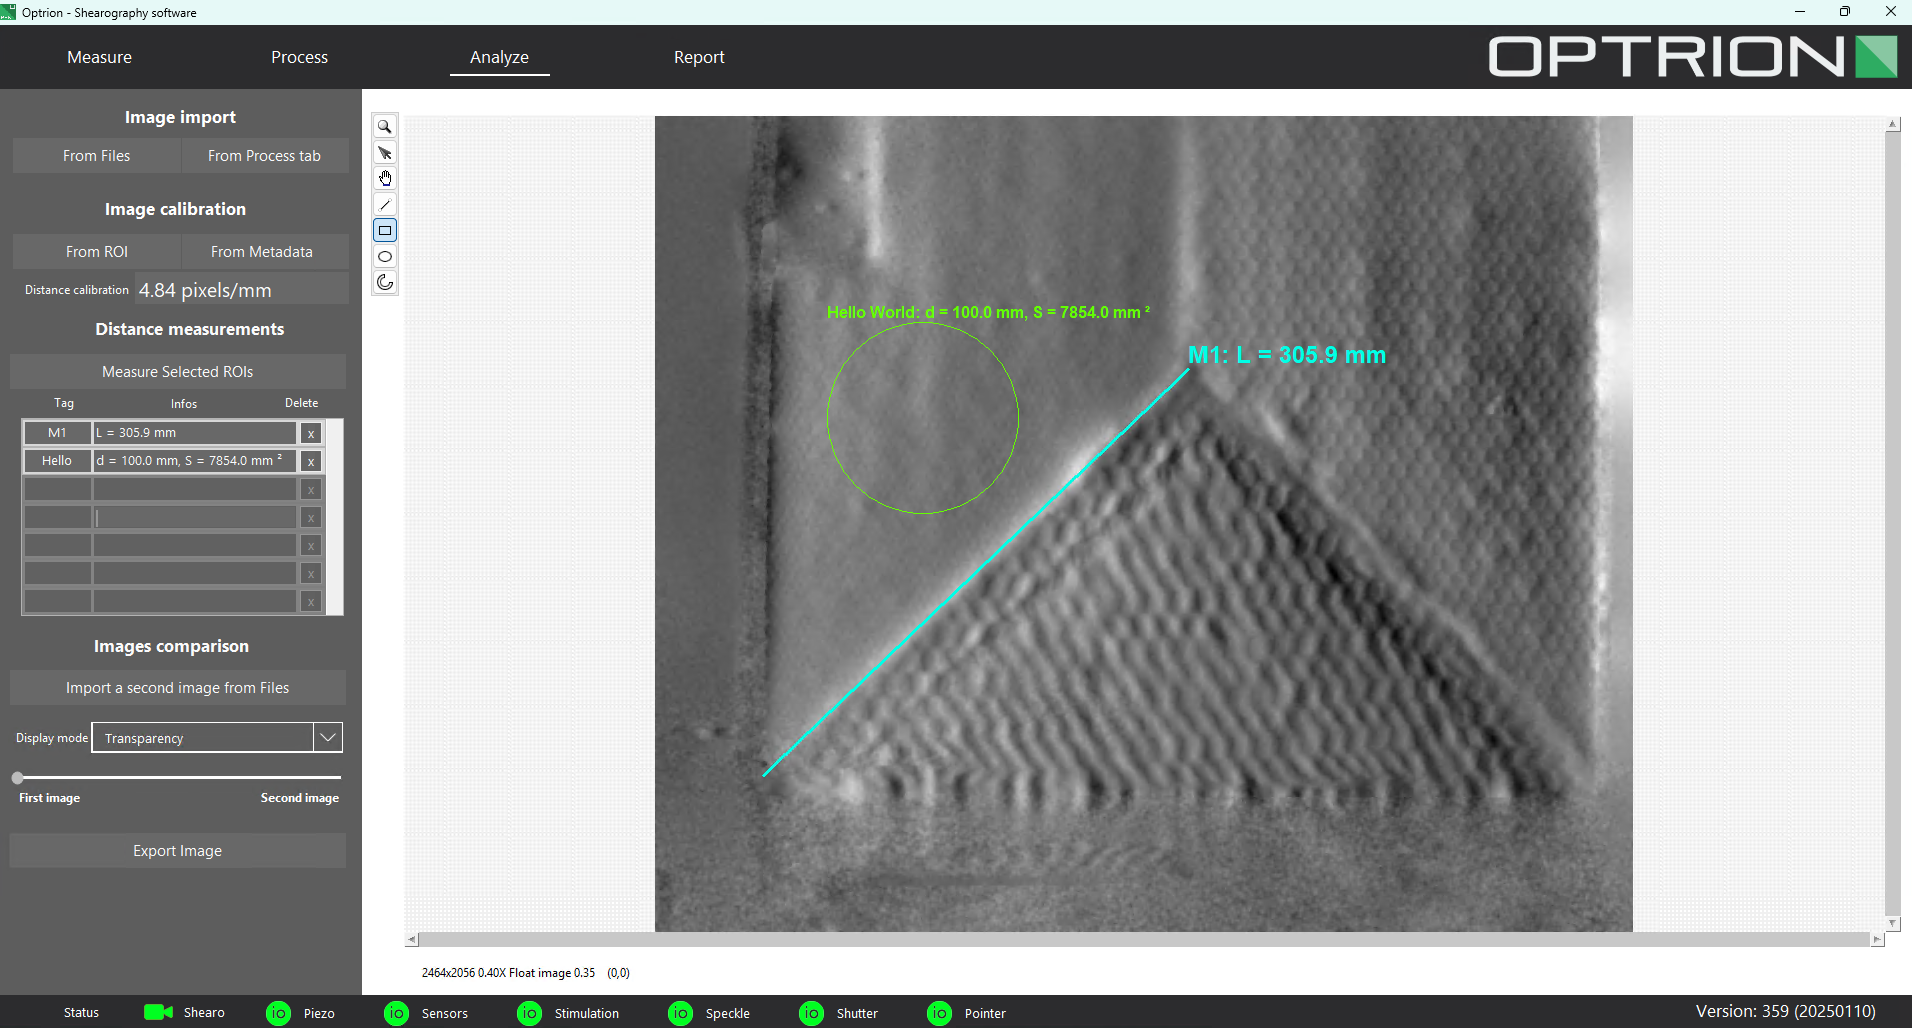The width and height of the screenshot is (1912, 1028).
Task: Click the Status label in status bar
Action: [81, 1013]
